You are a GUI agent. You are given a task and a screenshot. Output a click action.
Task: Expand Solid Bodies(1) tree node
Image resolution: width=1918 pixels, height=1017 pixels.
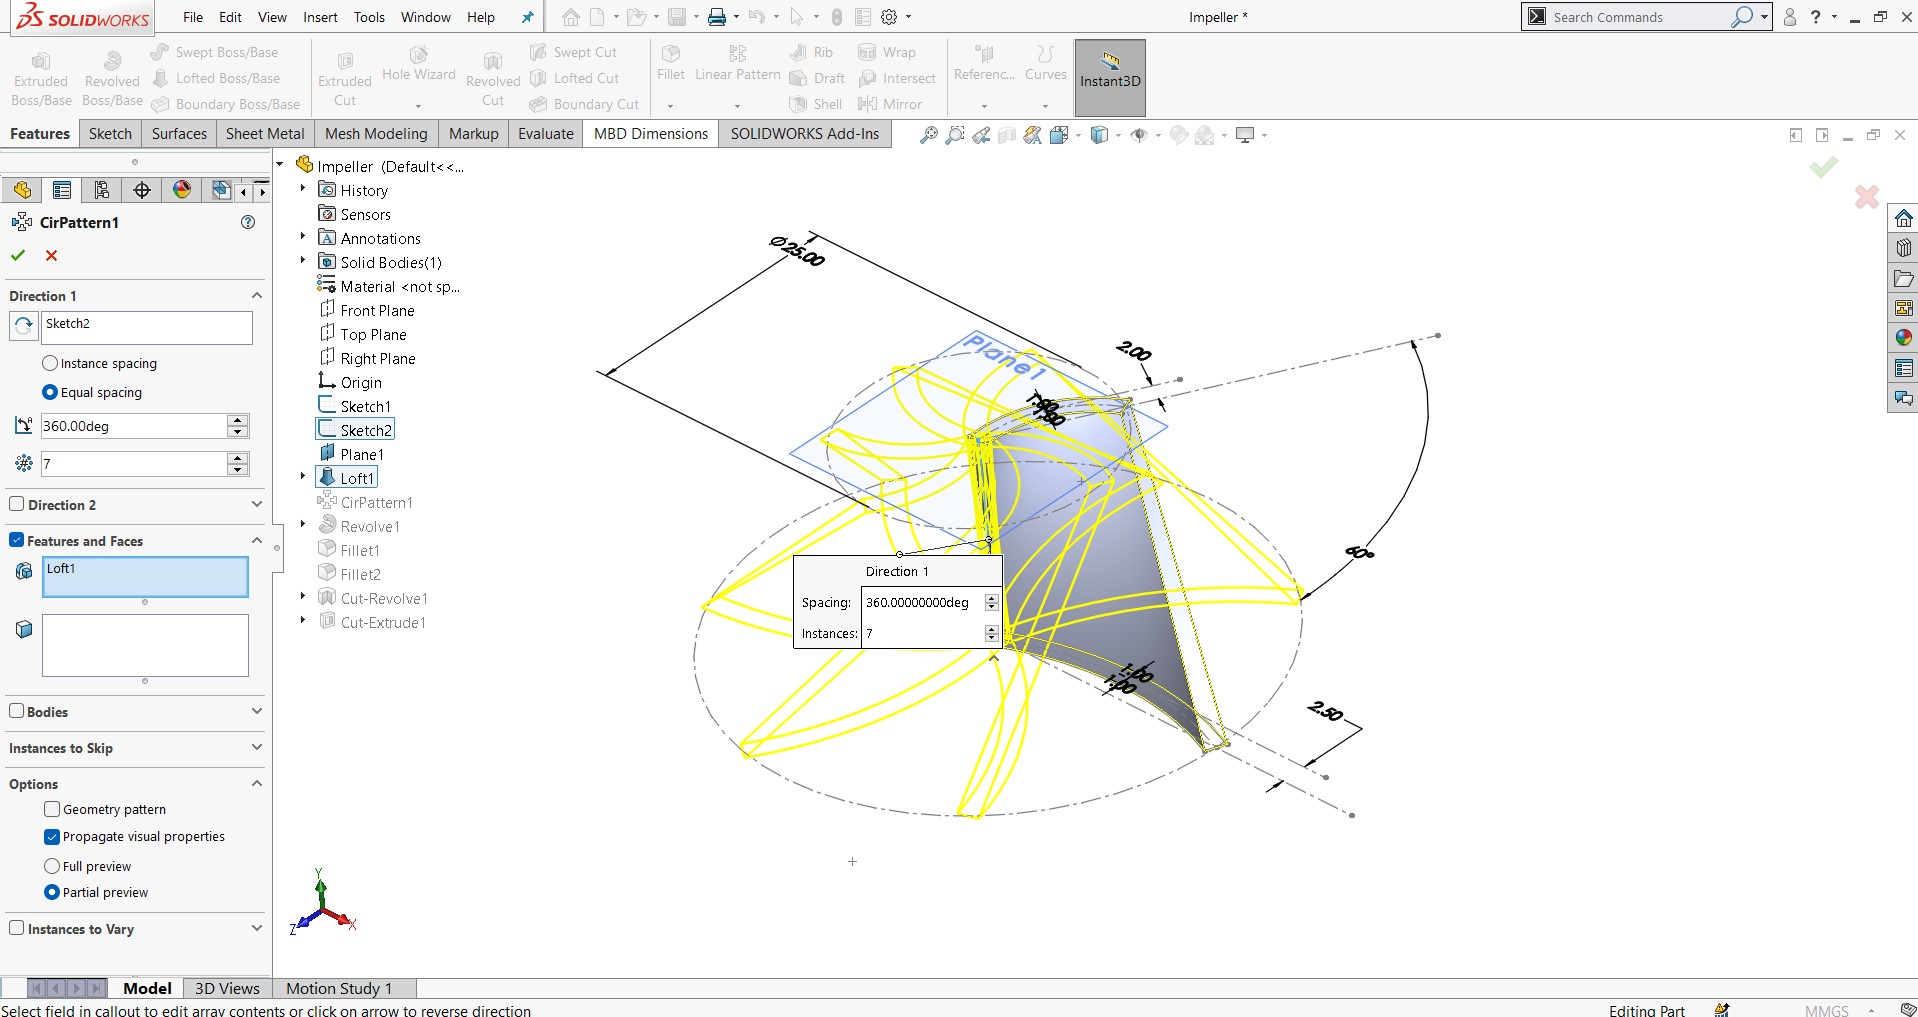click(x=303, y=260)
